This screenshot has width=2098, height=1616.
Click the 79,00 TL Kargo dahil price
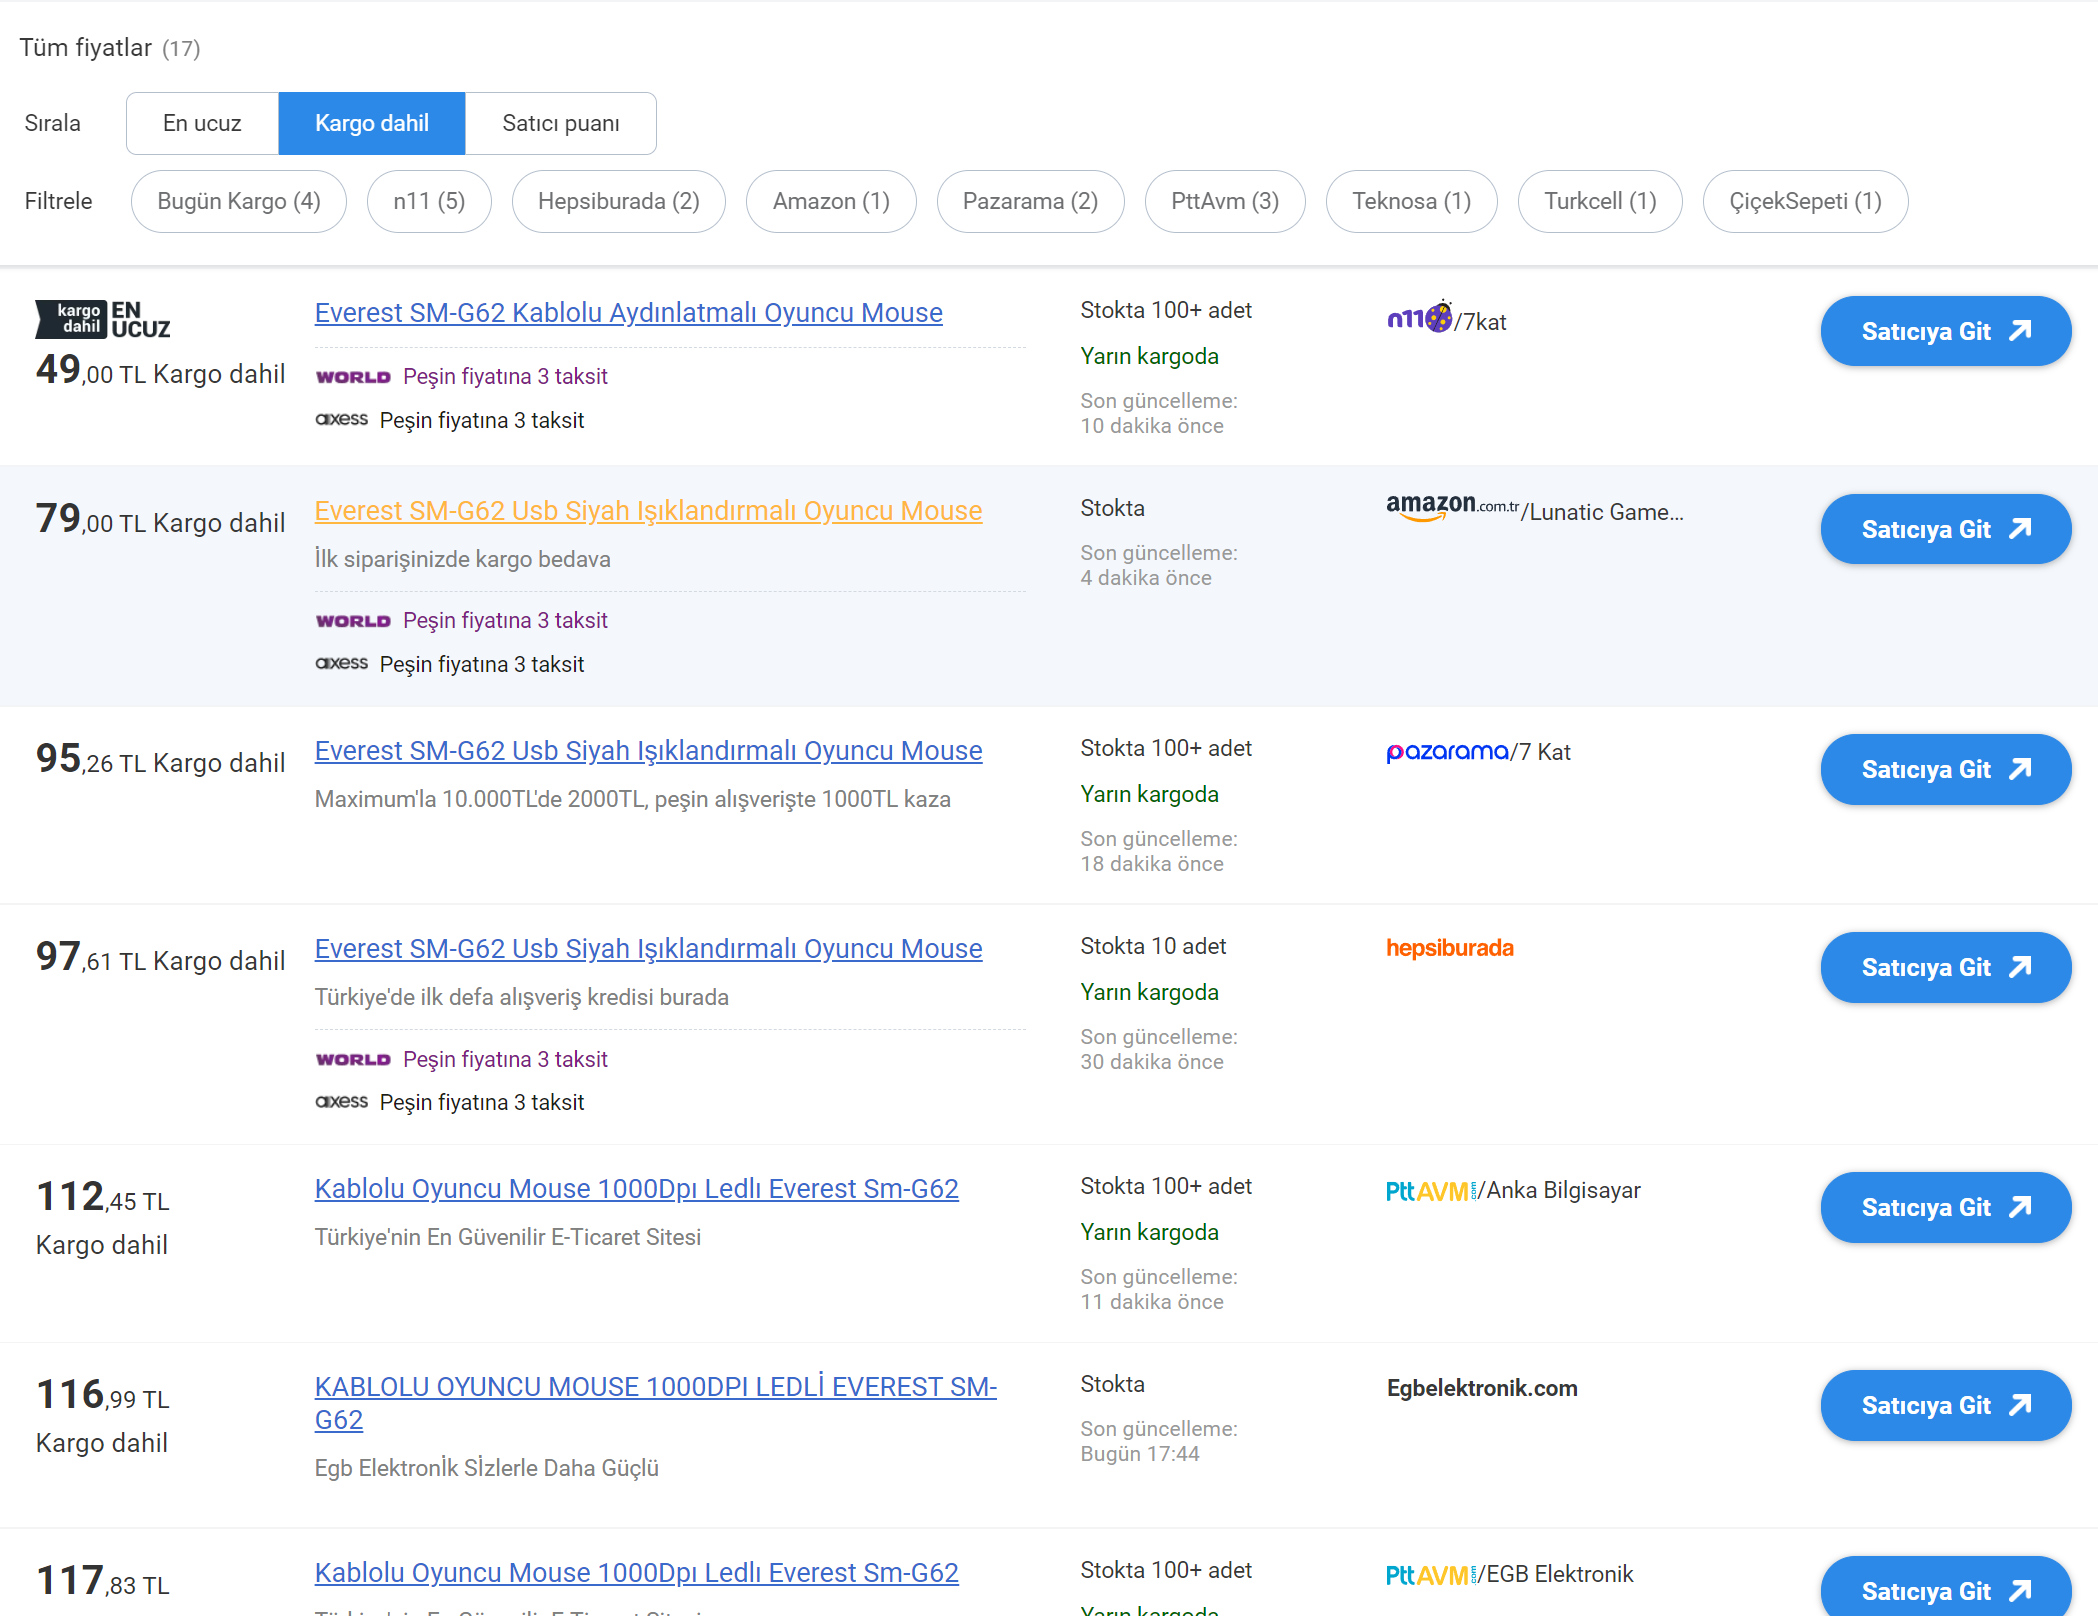click(160, 520)
